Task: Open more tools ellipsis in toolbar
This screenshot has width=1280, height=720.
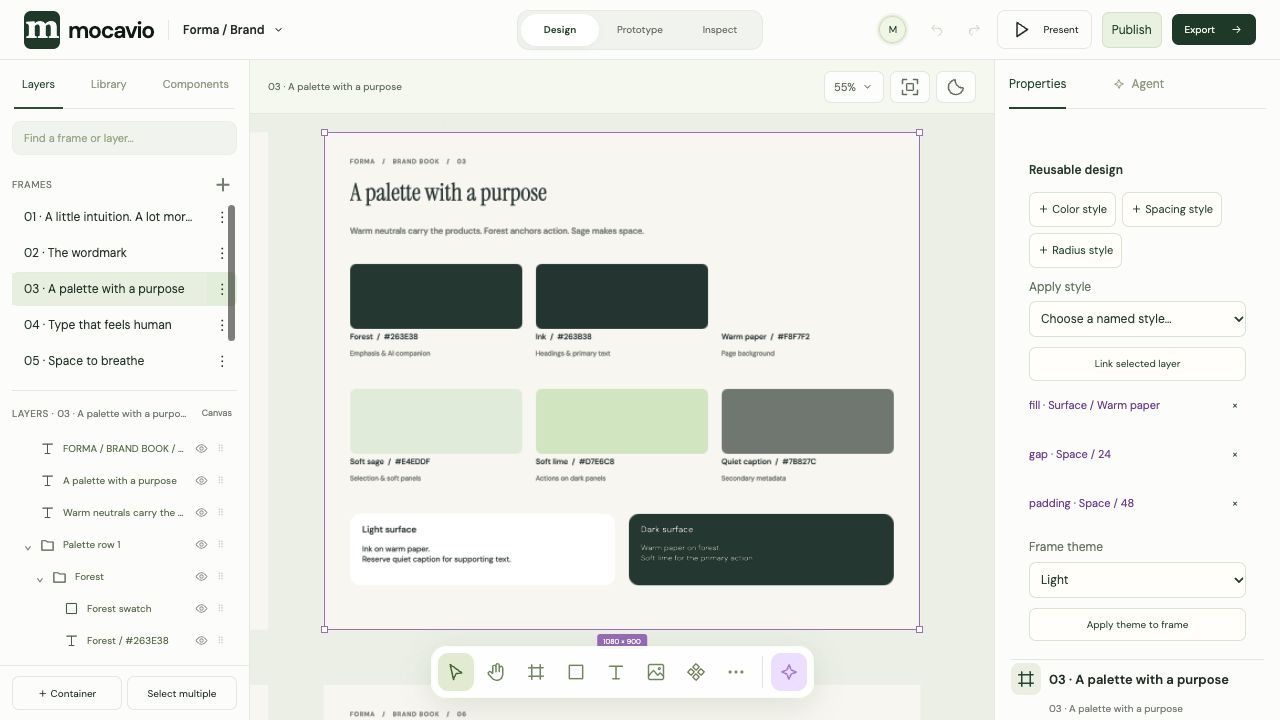Action: 736,673
